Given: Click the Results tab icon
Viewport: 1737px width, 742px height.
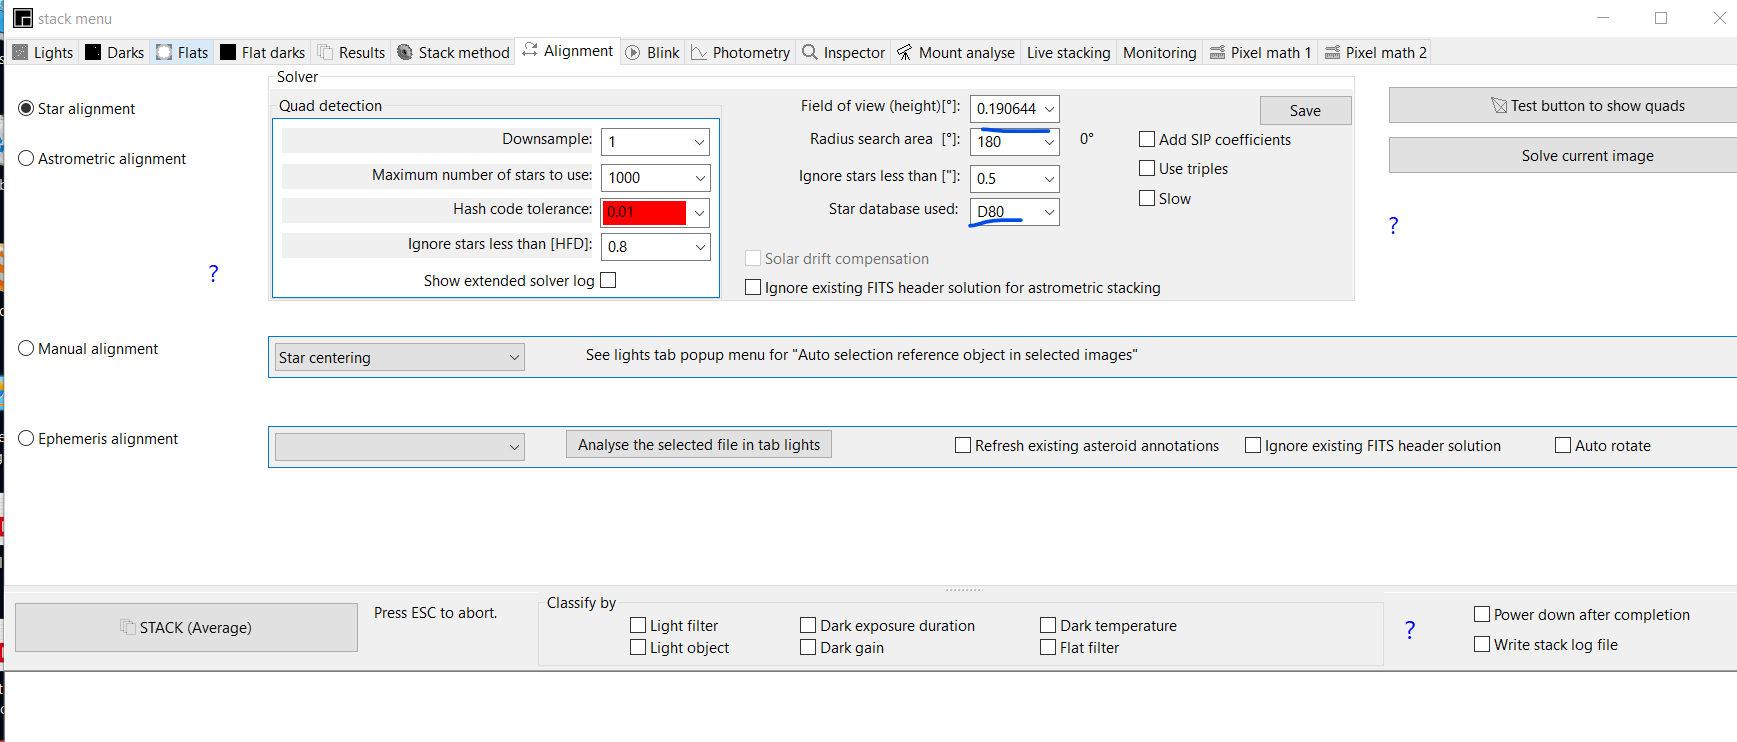Looking at the screenshot, I should pyautogui.click(x=325, y=52).
